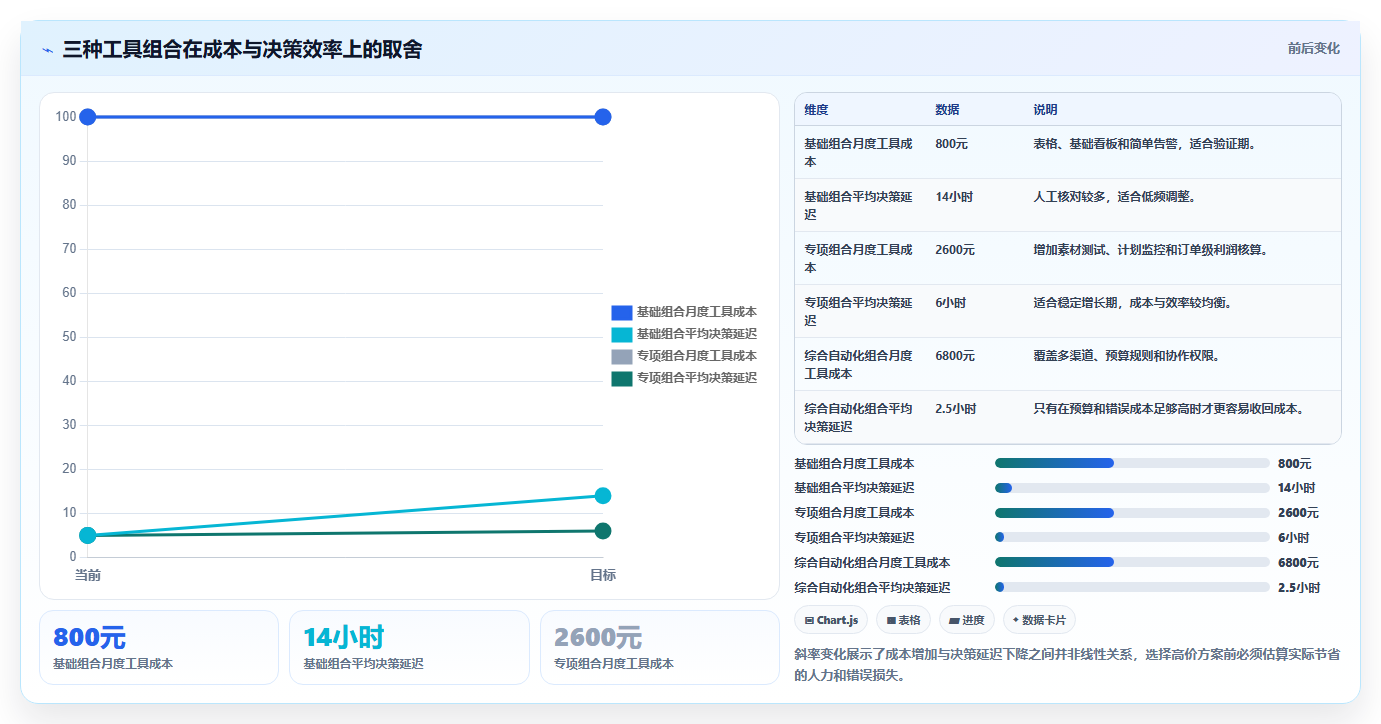Click the 6800元 value beside its progress bar
Image resolution: width=1381 pixels, height=724 pixels.
pyautogui.click(x=1298, y=563)
